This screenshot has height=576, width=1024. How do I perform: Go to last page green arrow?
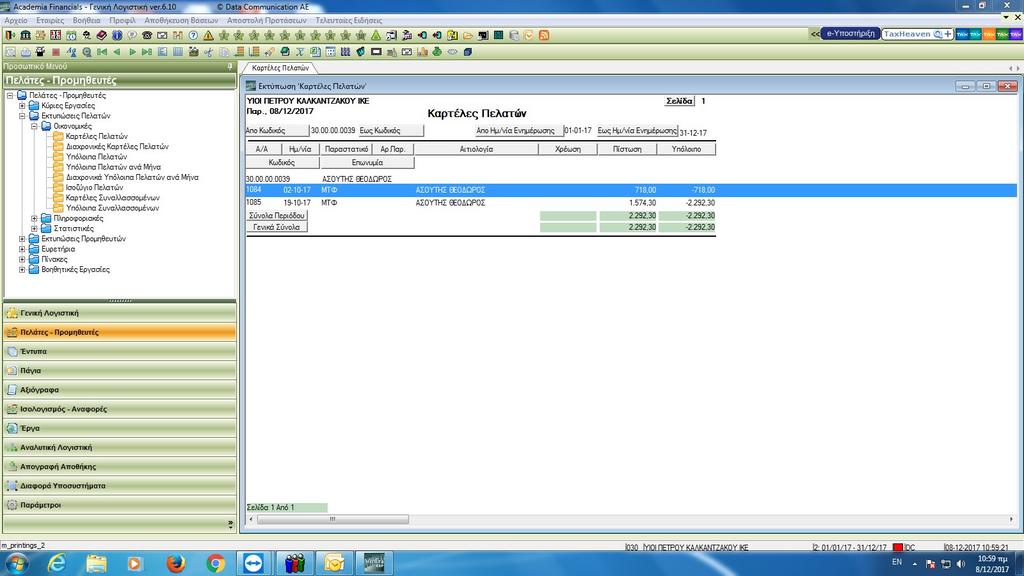147,52
